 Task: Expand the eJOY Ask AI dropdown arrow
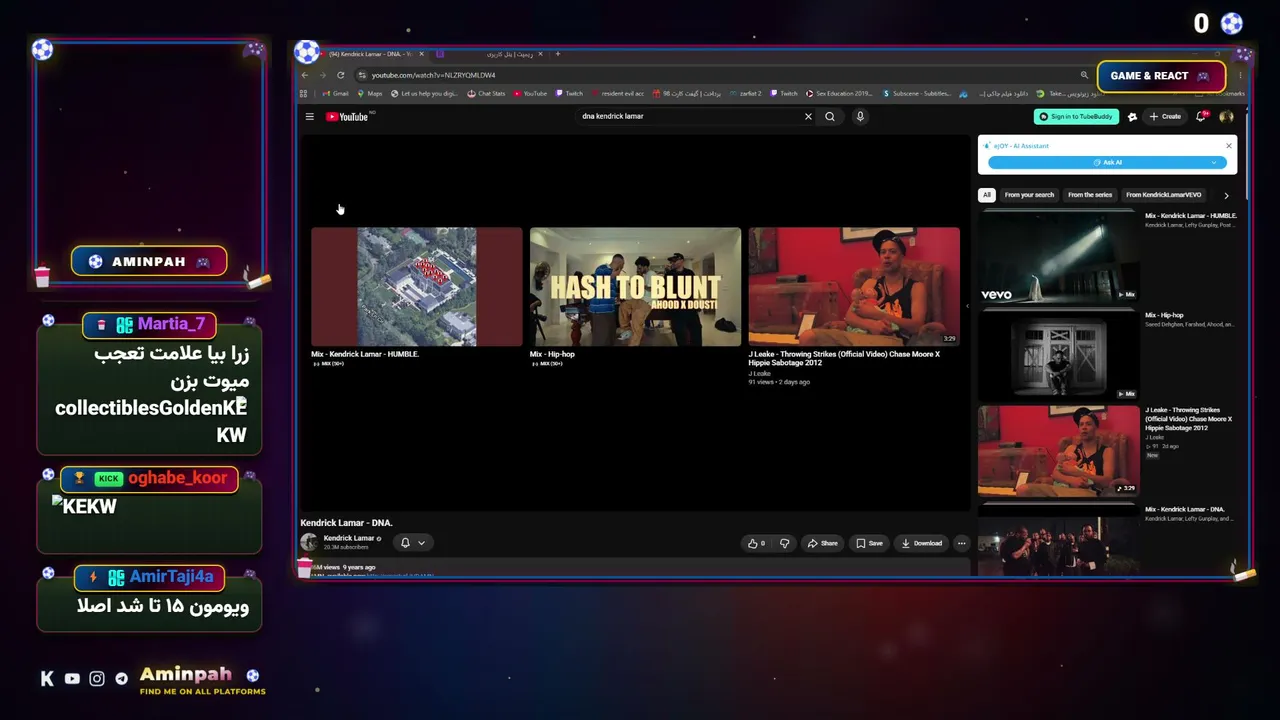tap(1214, 163)
